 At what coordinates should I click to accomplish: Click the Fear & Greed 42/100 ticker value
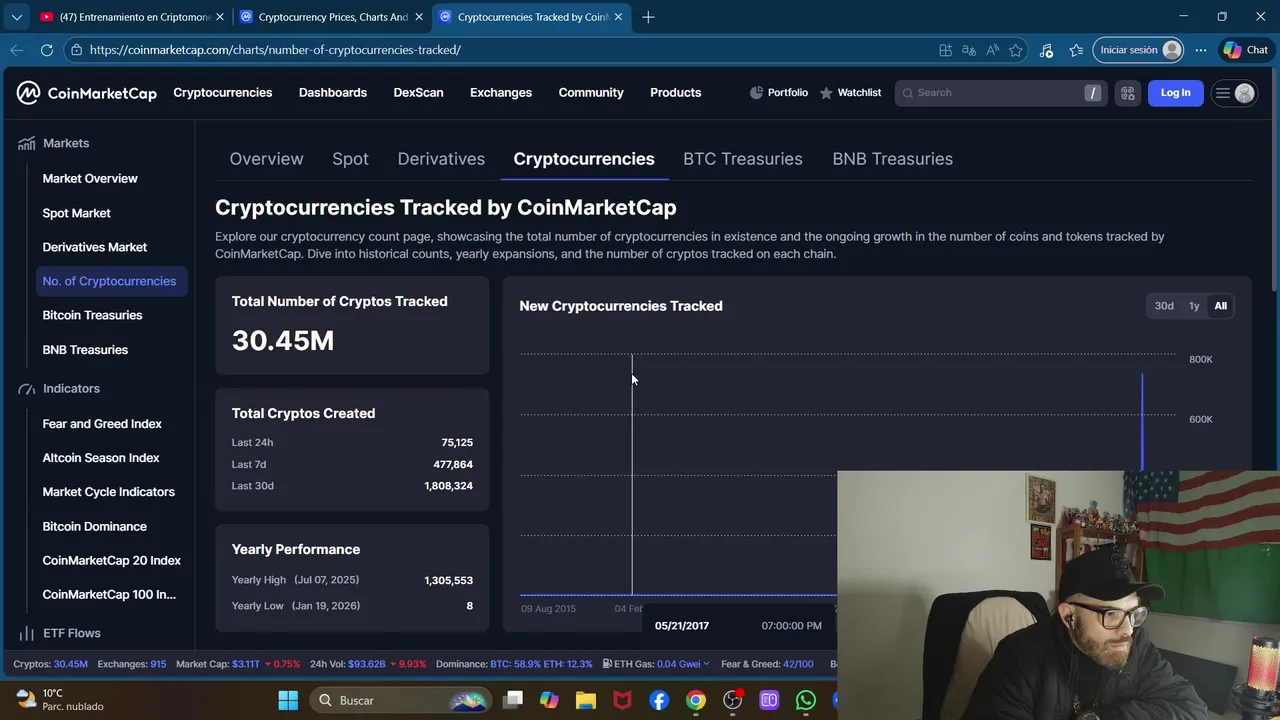(x=796, y=664)
